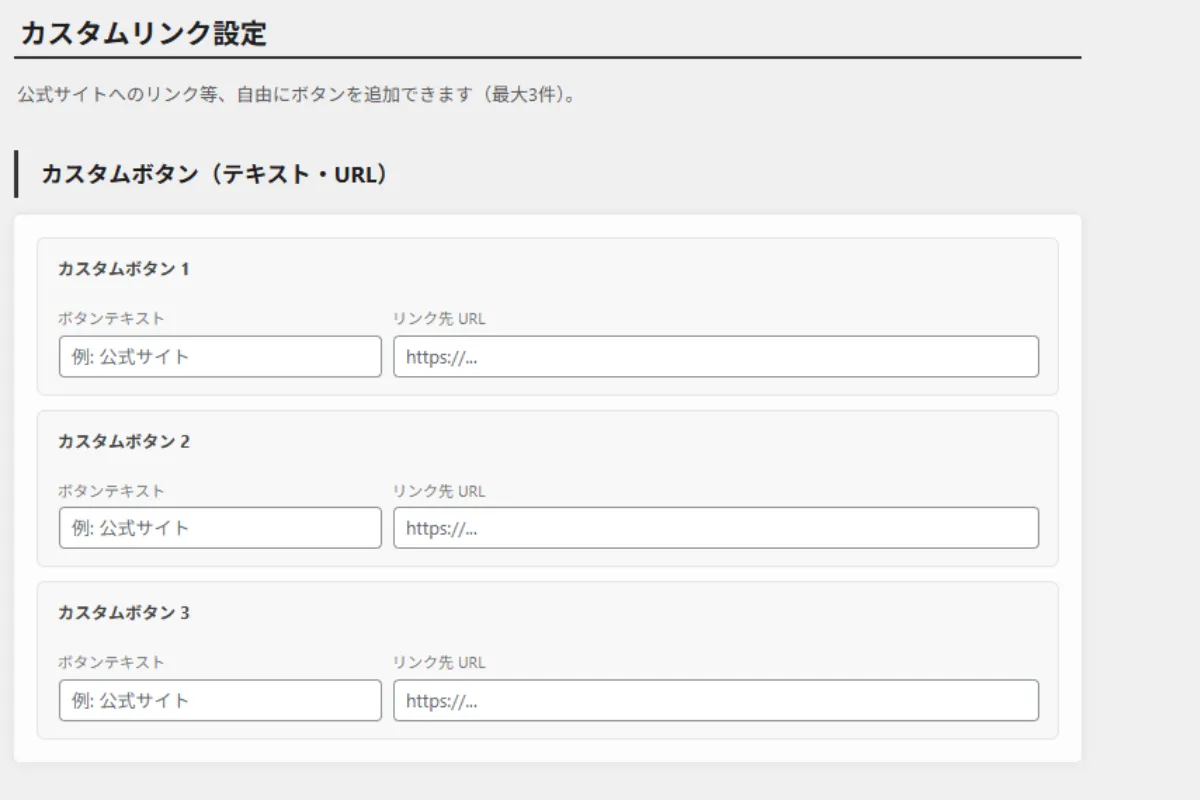Click the description text mentioning 最大3件
The image size is (1200, 800).
[297, 97]
